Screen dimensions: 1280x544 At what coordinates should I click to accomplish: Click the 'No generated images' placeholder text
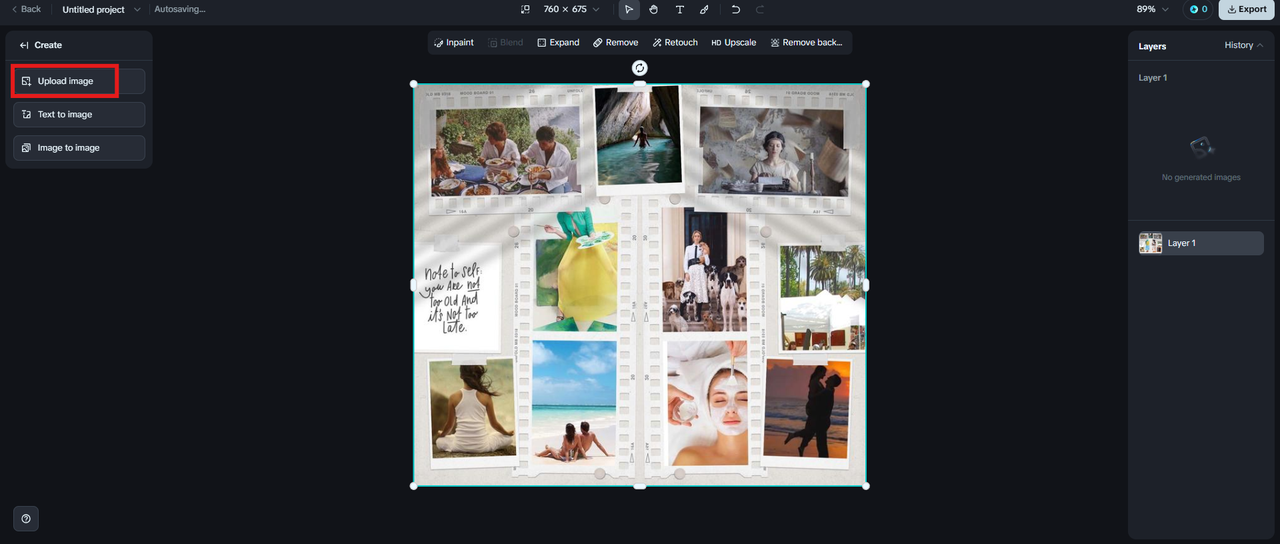[x=1201, y=178]
